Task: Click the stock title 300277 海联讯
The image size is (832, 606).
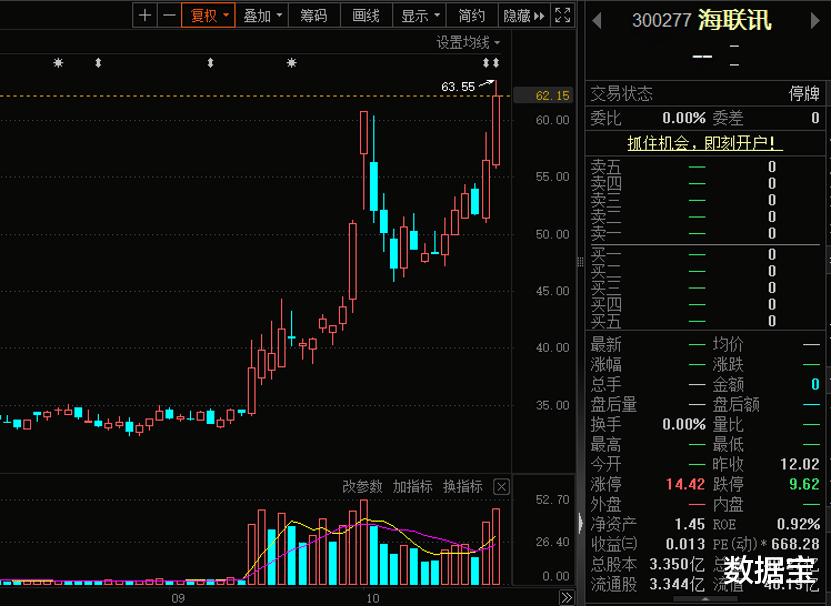Action: coord(701,20)
